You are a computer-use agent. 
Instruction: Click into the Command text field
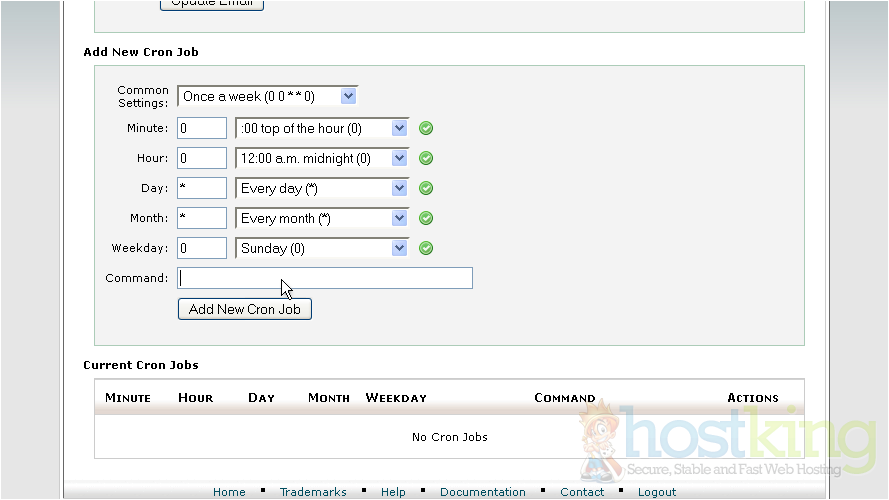coord(325,278)
